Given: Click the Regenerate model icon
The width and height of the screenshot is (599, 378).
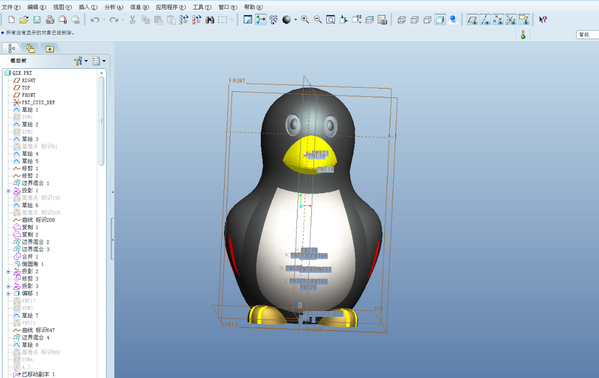Looking at the screenshot, I should pyautogui.click(x=184, y=19).
